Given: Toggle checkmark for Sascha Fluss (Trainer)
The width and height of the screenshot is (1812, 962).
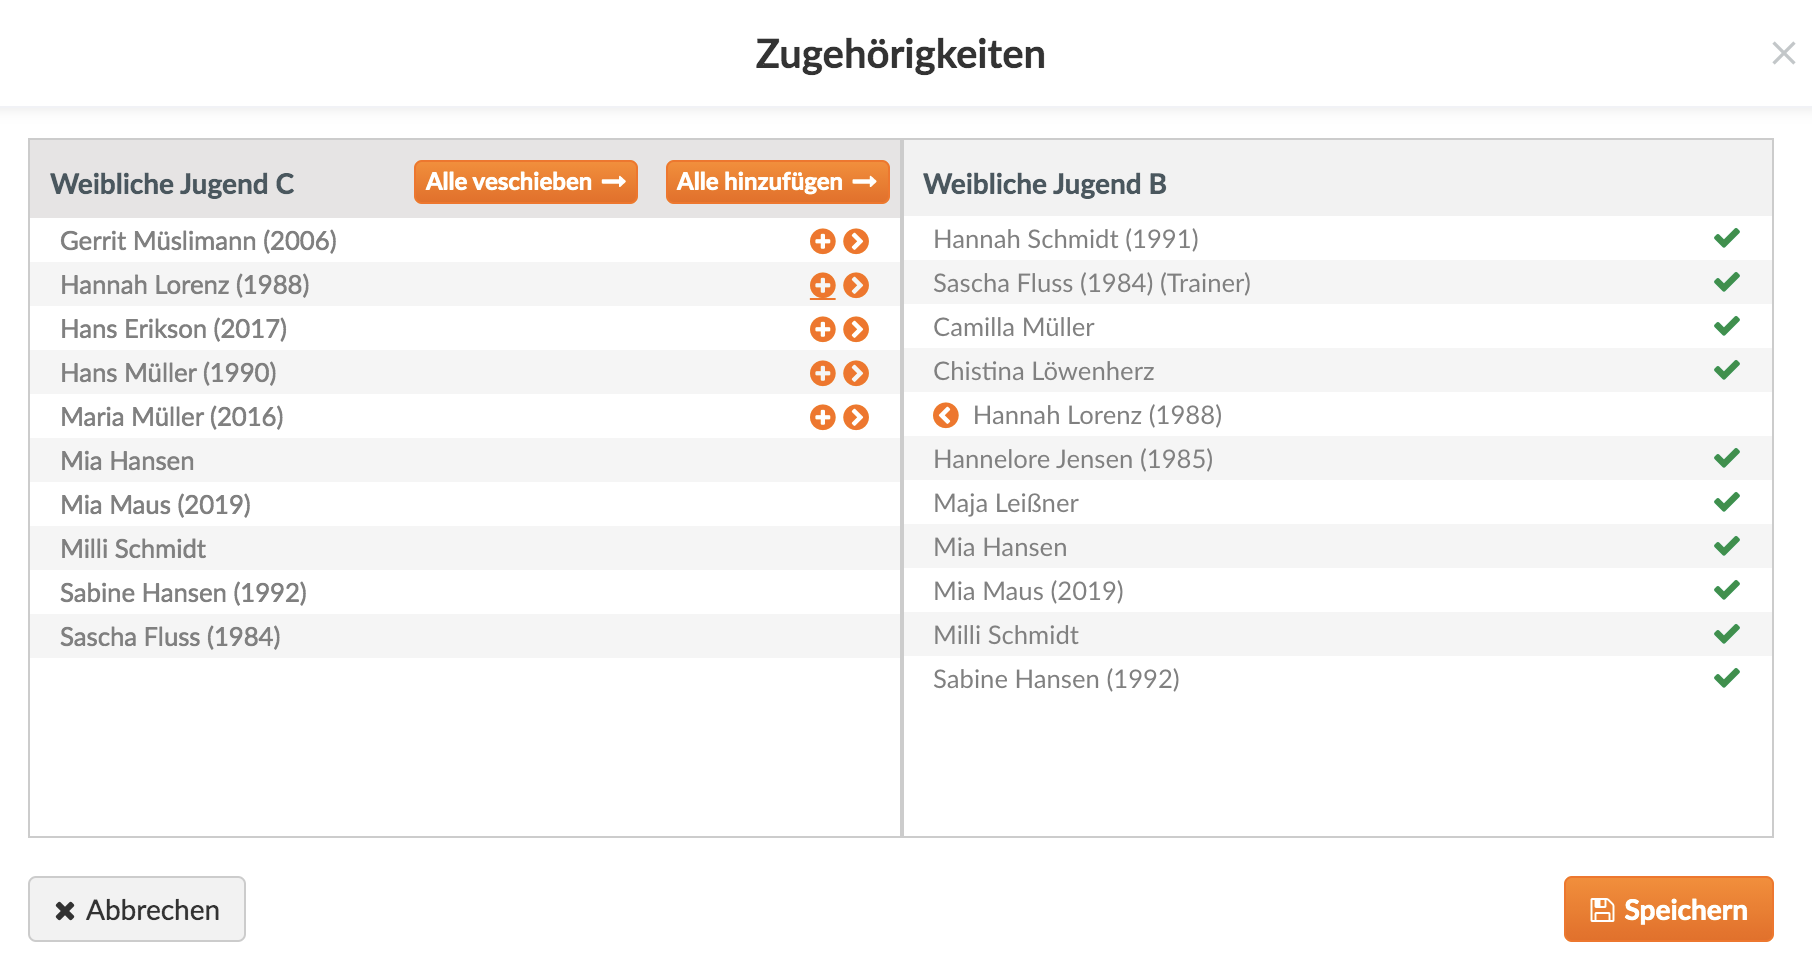Looking at the screenshot, I should click(x=1726, y=282).
